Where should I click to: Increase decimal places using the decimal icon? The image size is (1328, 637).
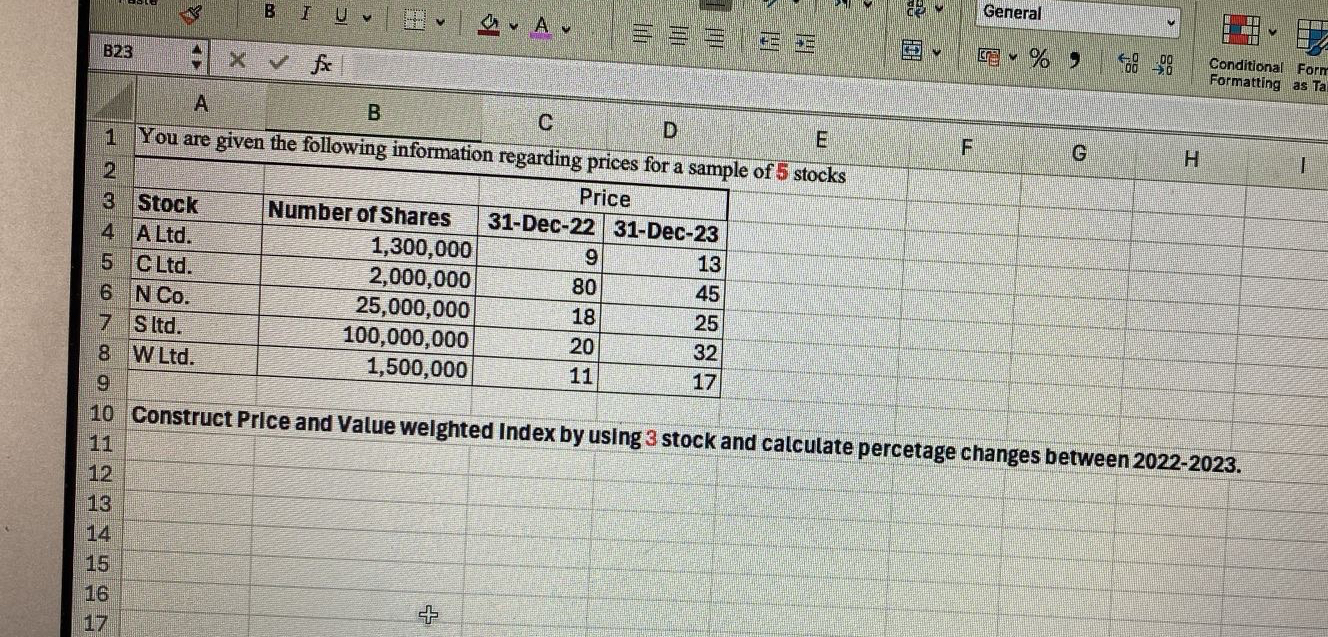pyautogui.click(x=1128, y=63)
